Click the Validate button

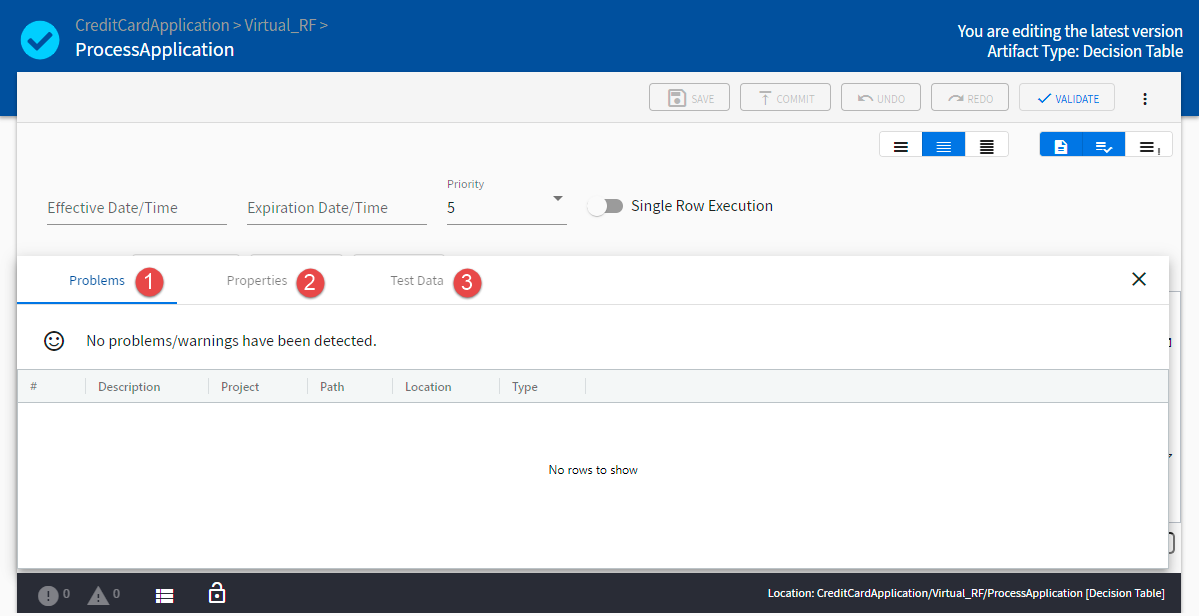point(1068,98)
